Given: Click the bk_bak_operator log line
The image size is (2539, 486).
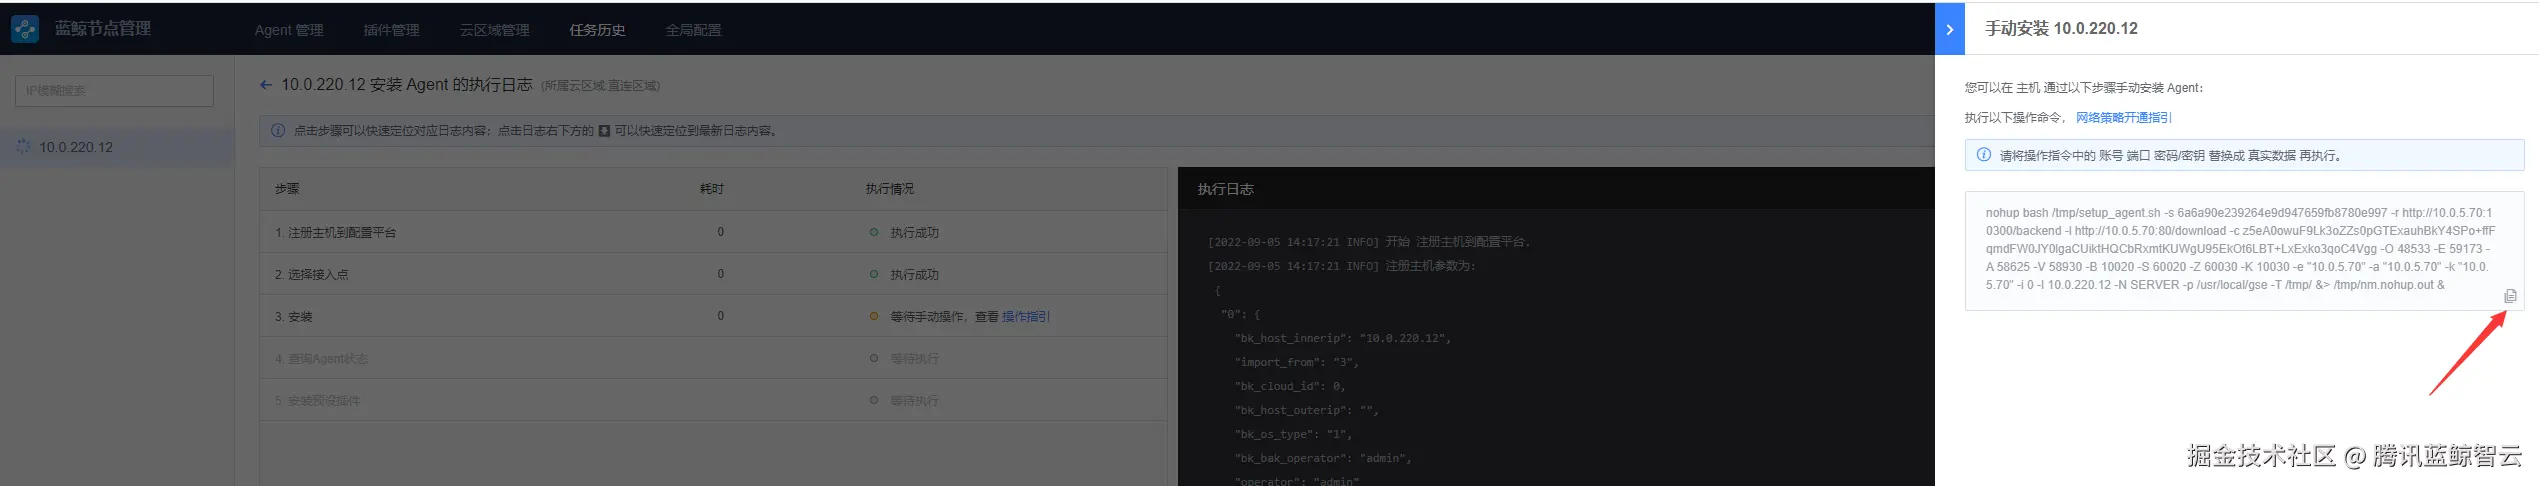Looking at the screenshot, I should 1322,459.
